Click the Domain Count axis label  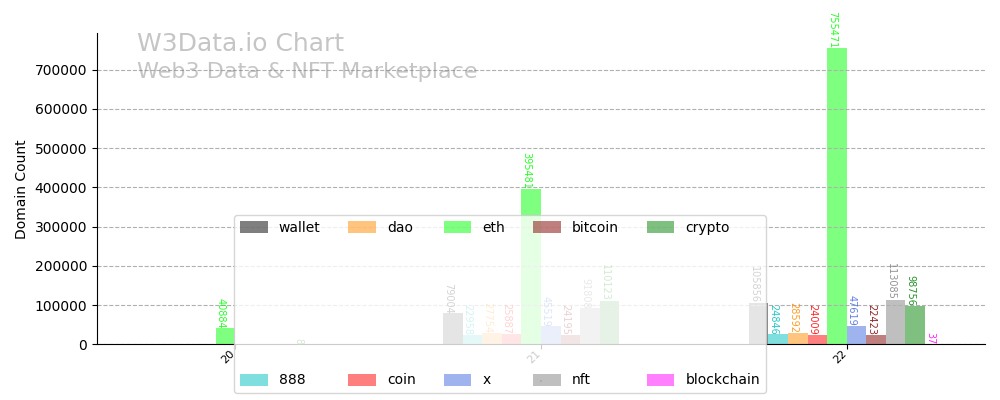pos(21,189)
